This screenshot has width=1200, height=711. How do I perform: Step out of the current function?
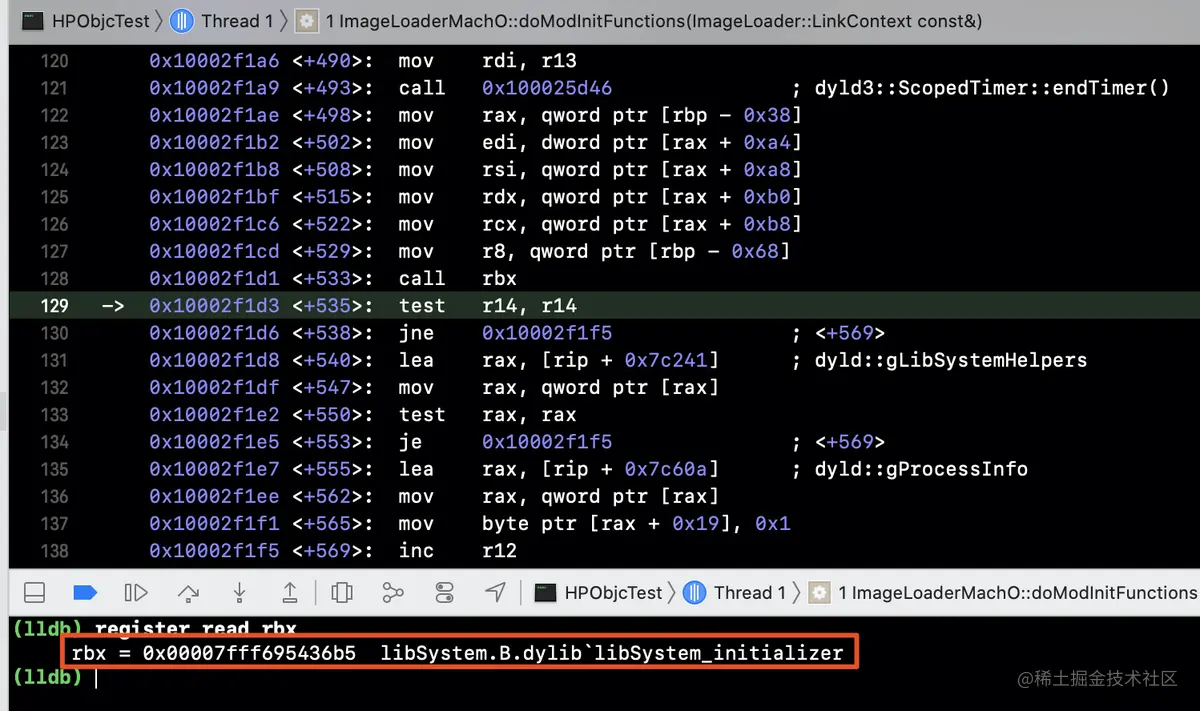(290, 593)
